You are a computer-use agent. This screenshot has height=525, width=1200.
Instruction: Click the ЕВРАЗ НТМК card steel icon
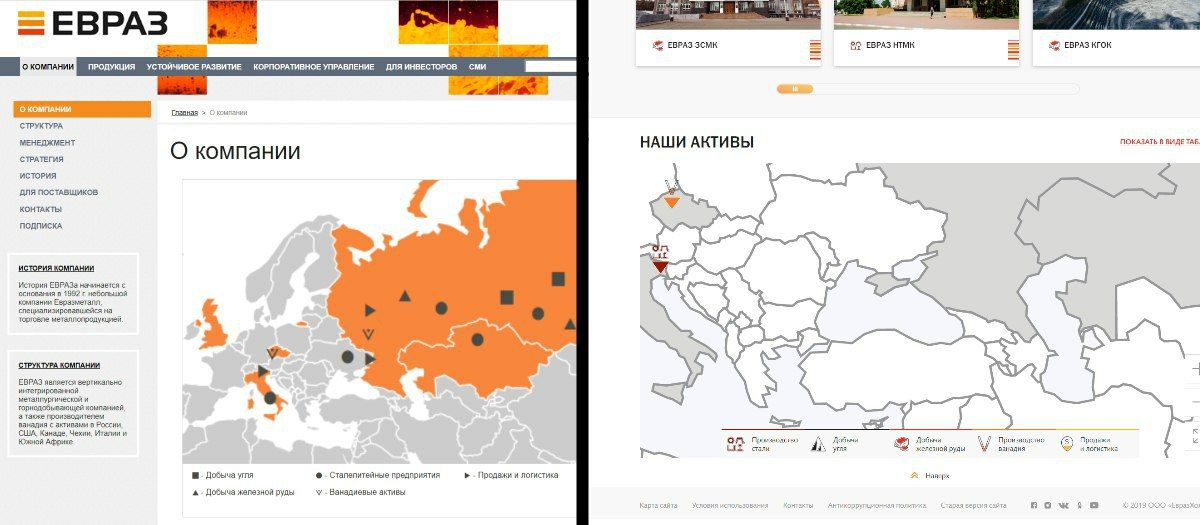[855, 46]
